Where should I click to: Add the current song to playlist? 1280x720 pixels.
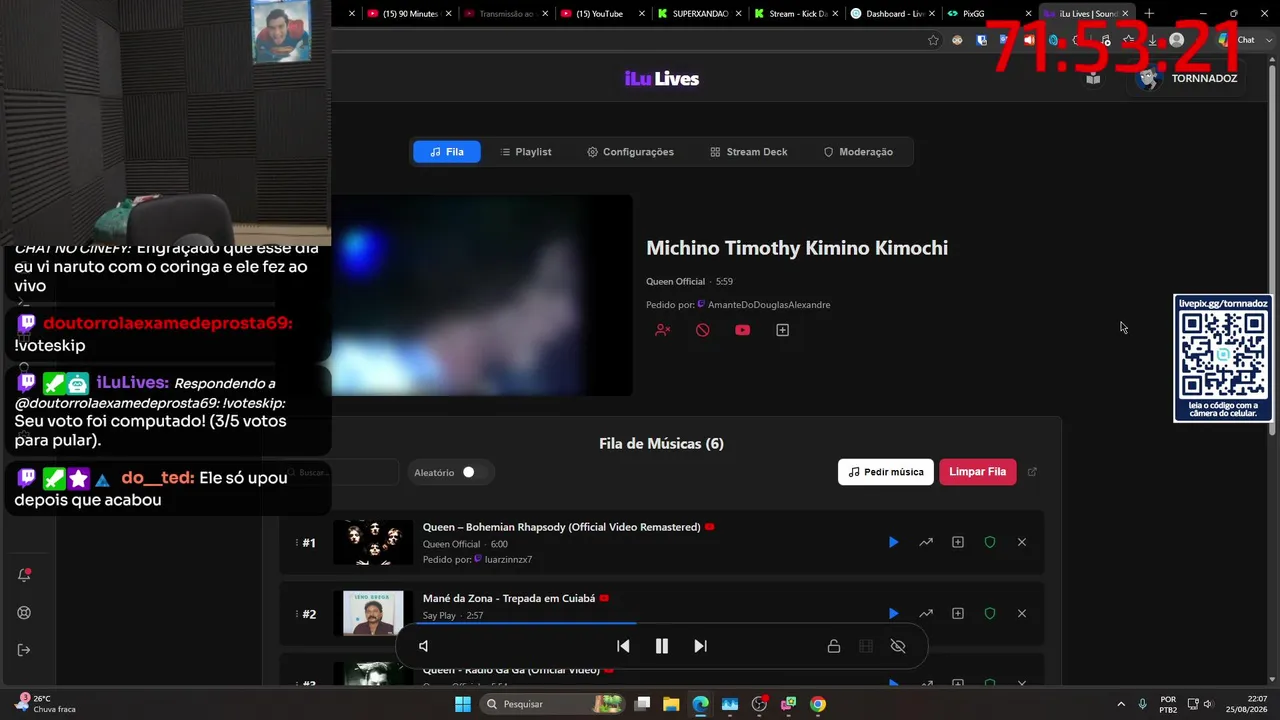click(782, 330)
